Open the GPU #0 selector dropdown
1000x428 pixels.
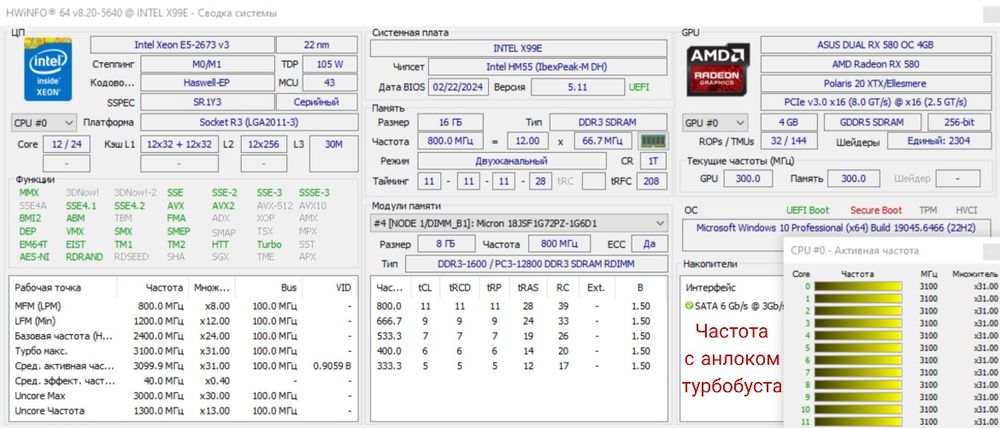coord(715,122)
